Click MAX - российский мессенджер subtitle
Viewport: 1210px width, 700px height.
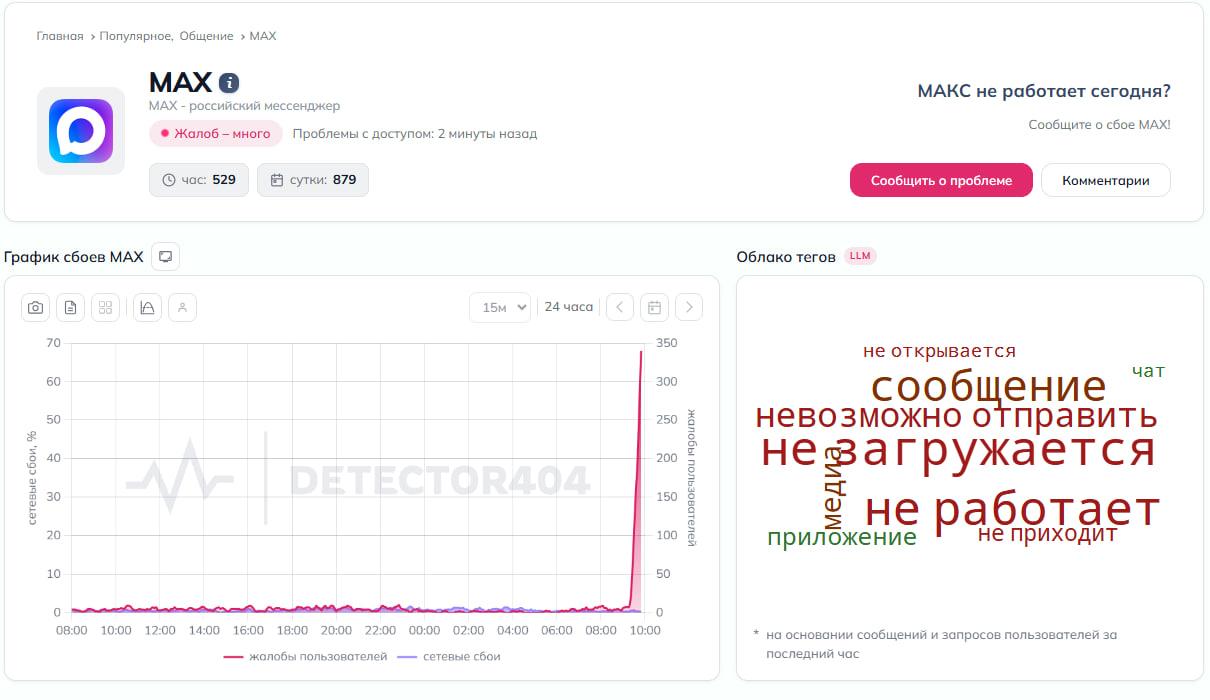(244, 105)
